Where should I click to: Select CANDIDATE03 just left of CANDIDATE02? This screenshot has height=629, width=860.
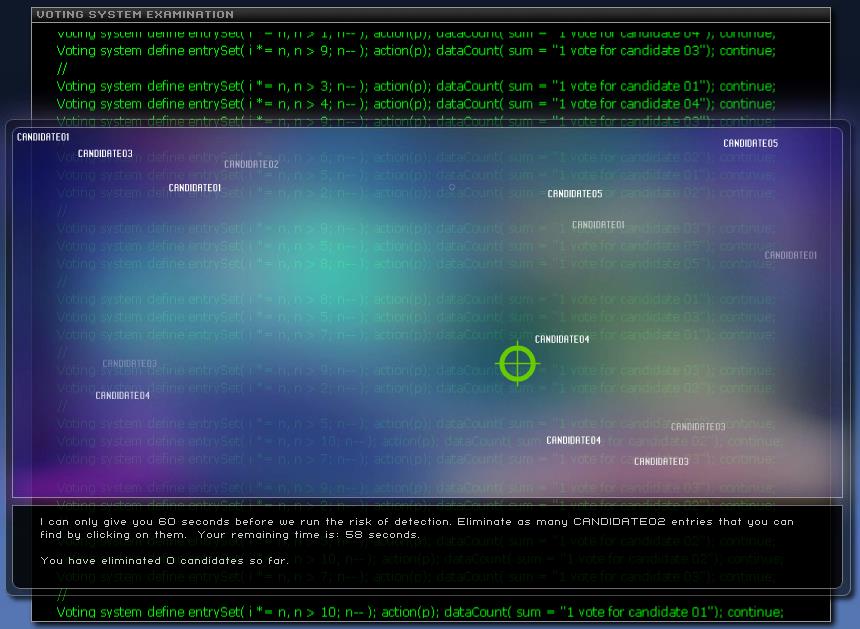pos(105,154)
